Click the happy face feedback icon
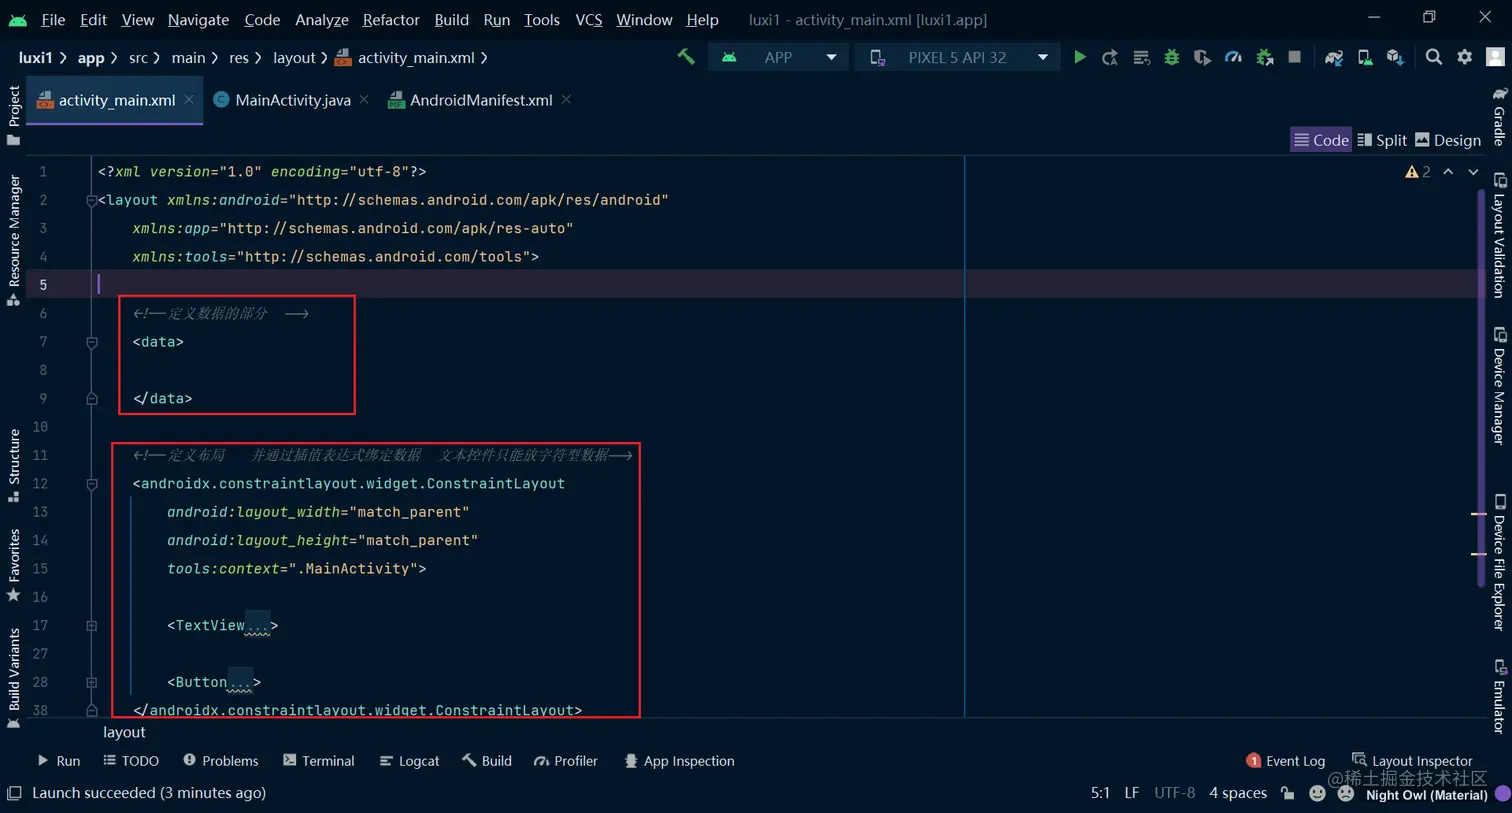Image resolution: width=1512 pixels, height=813 pixels. pyautogui.click(x=1318, y=793)
